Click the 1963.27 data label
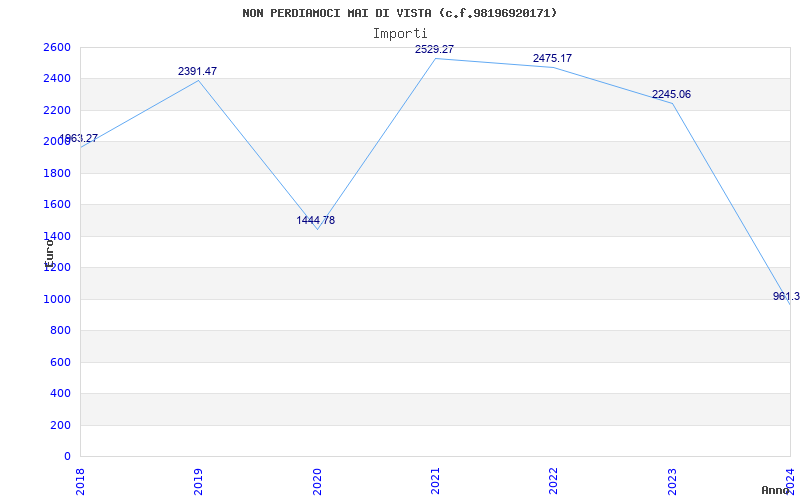Viewport: 800px width, 500px height. [x=79, y=138]
